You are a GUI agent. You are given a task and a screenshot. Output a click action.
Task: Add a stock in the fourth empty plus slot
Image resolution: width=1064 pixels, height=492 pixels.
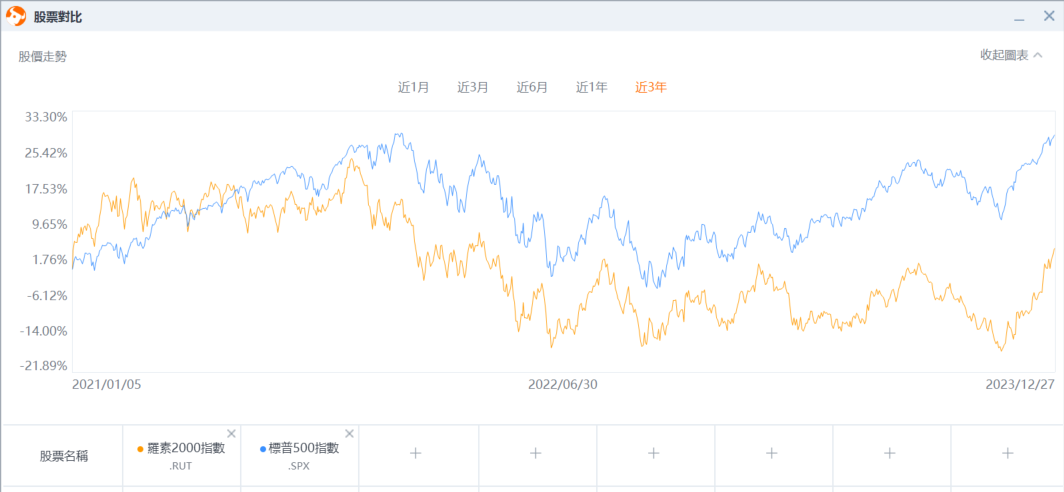point(772,453)
